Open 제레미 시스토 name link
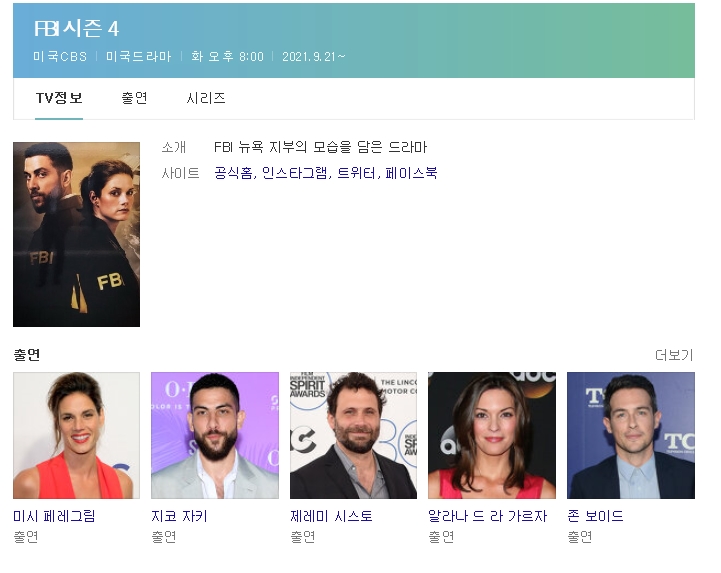 pyautogui.click(x=331, y=516)
